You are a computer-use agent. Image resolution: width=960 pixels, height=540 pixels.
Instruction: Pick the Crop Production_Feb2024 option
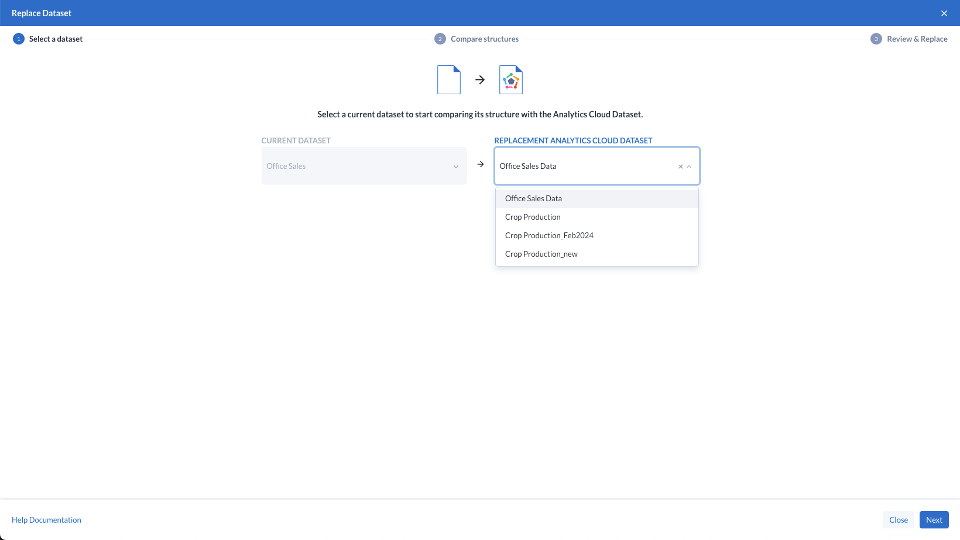point(549,236)
